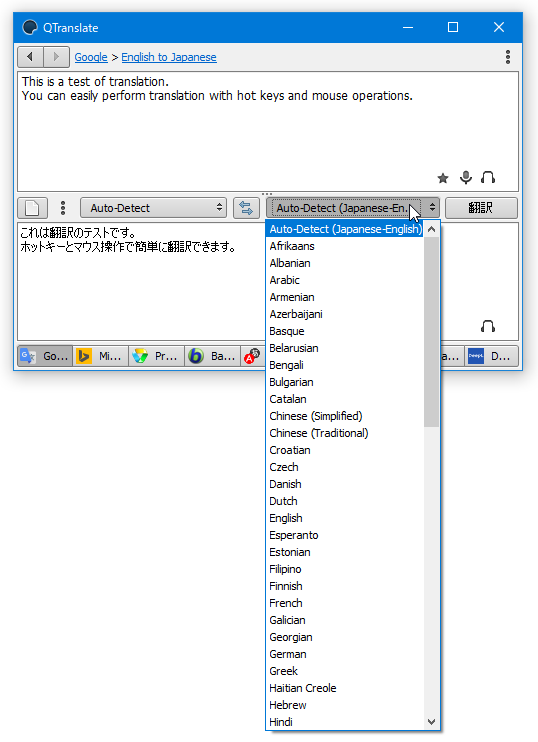Maximize the QTranslate window

pyautogui.click(x=453, y=27)
